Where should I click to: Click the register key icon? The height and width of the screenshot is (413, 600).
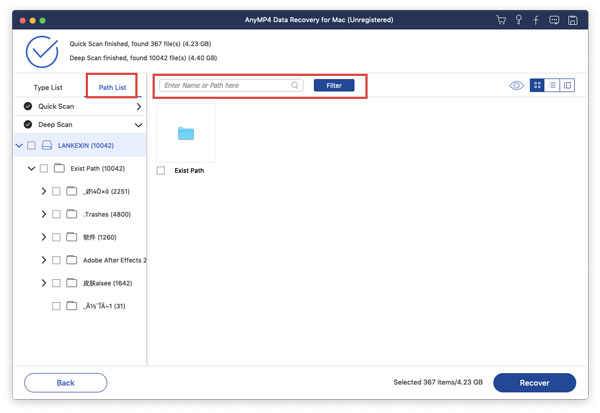(518, 20)
